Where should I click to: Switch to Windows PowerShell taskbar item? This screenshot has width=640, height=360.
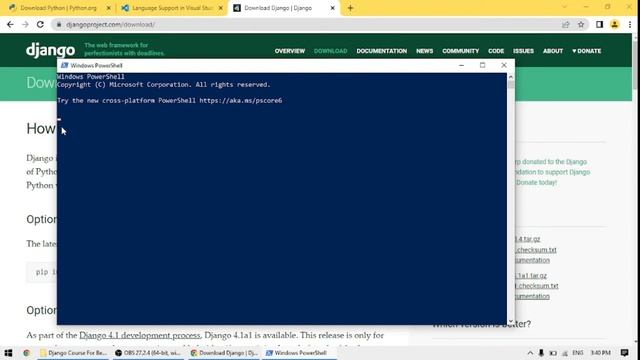300,353
